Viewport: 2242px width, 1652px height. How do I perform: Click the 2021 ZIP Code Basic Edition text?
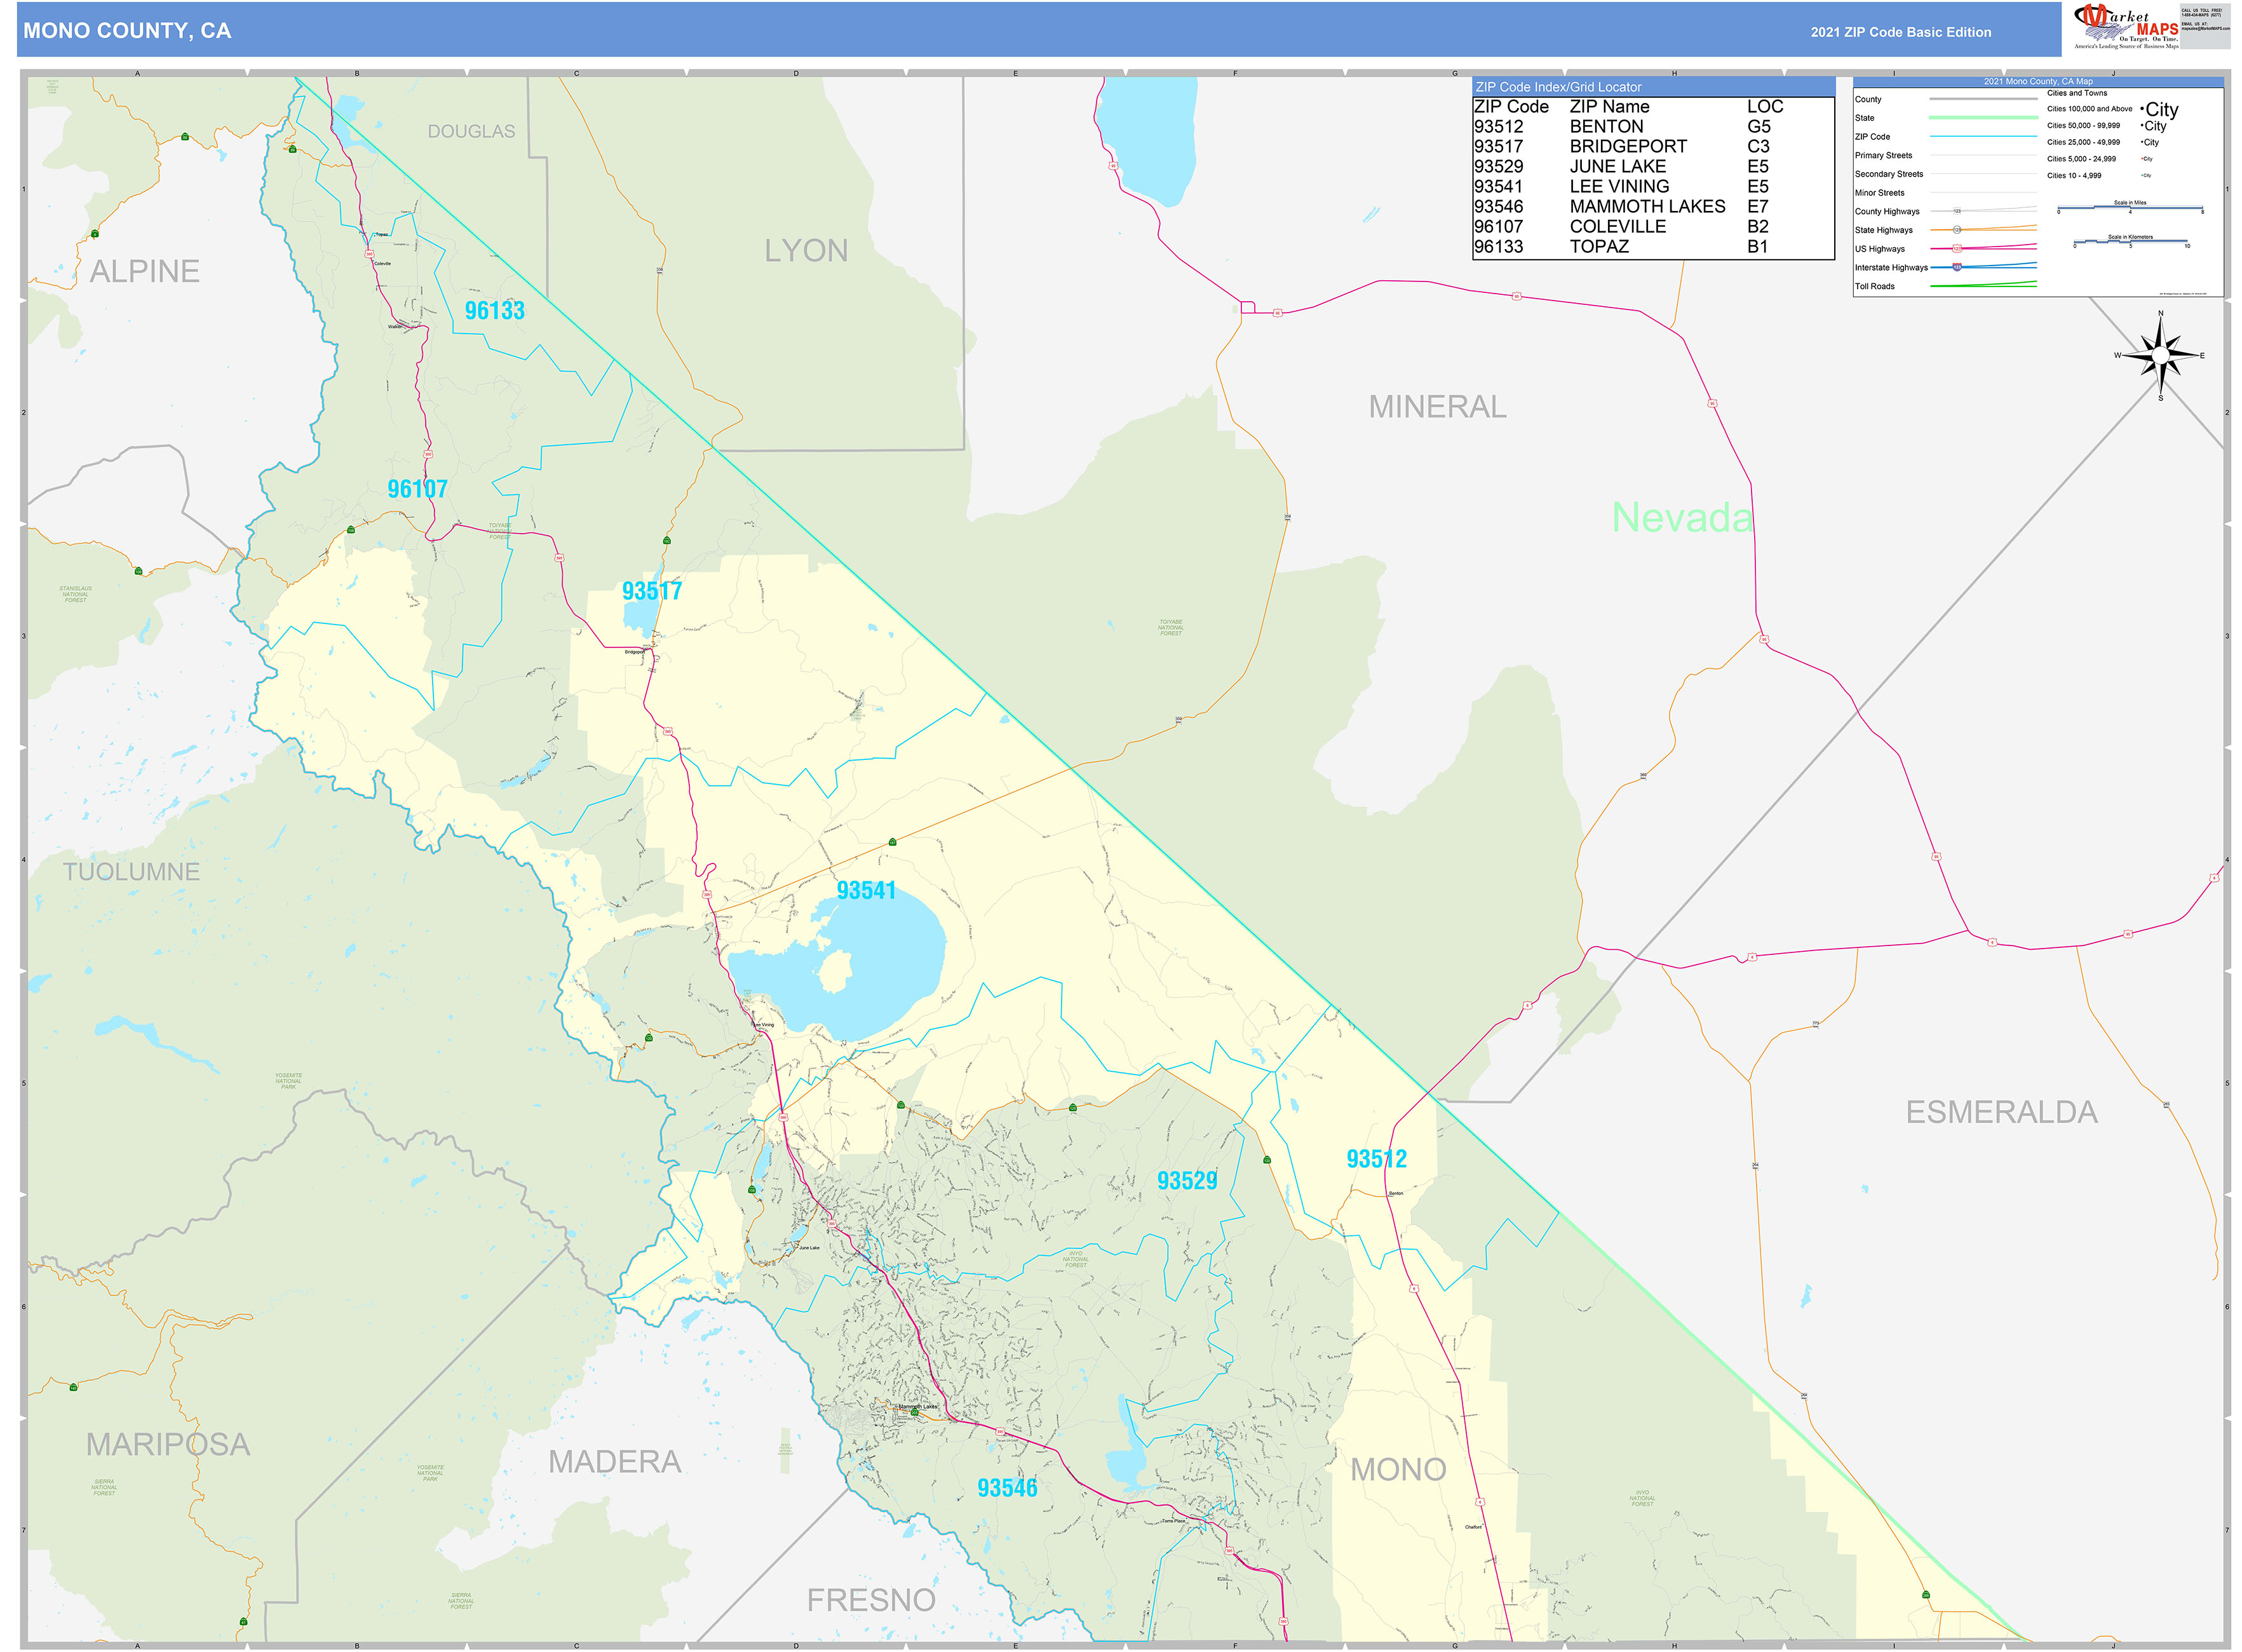1900,32
